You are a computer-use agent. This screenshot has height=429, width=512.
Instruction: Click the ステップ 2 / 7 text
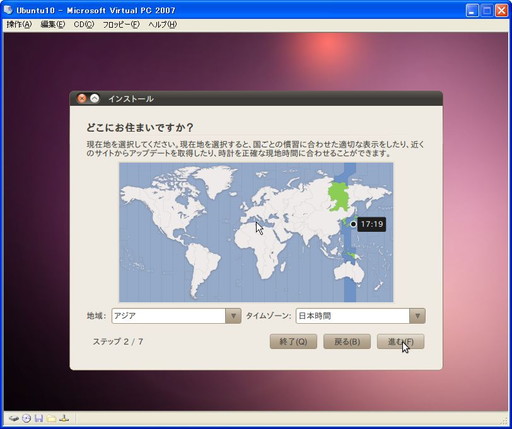pos(118,342)
